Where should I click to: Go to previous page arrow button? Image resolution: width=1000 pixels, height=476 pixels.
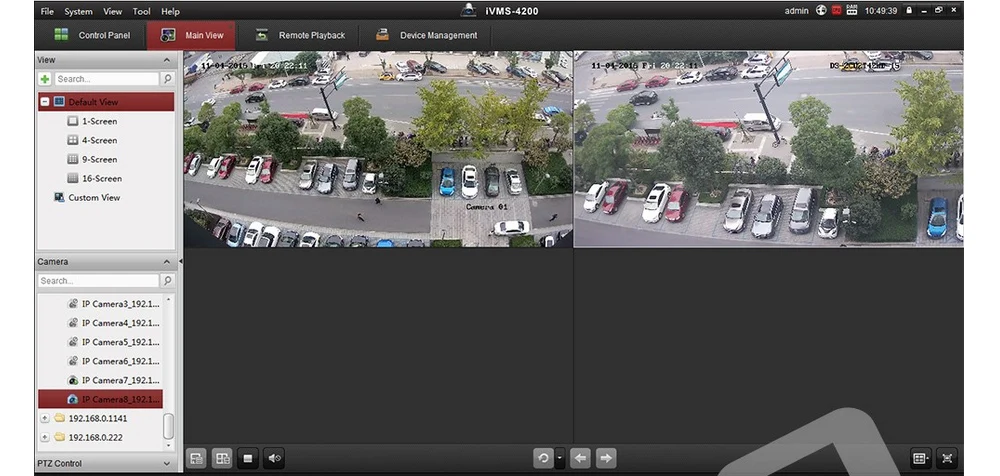pyautogui.click(x=580, y=458)
